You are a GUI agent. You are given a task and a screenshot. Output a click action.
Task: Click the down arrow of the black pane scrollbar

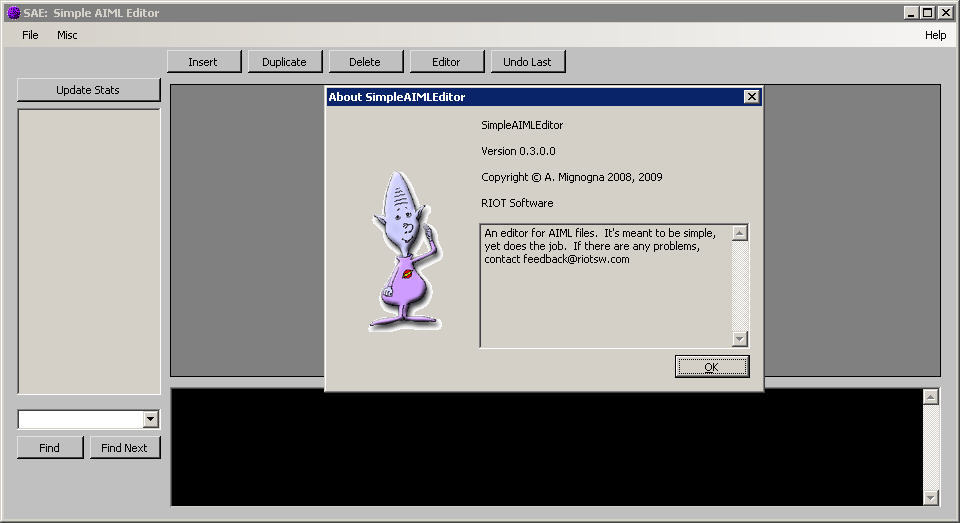click(931, 497)
